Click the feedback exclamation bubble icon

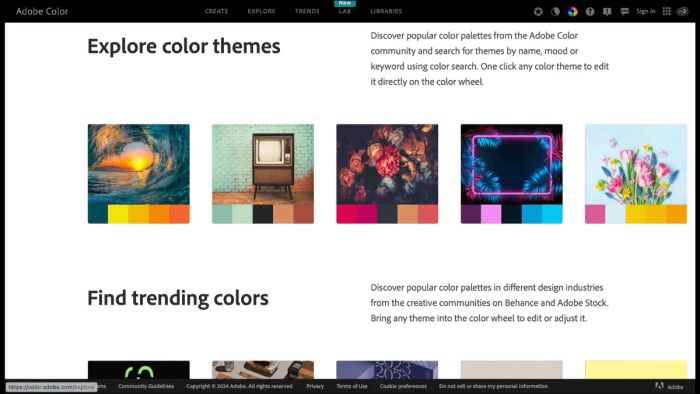[x=607, y=12]
